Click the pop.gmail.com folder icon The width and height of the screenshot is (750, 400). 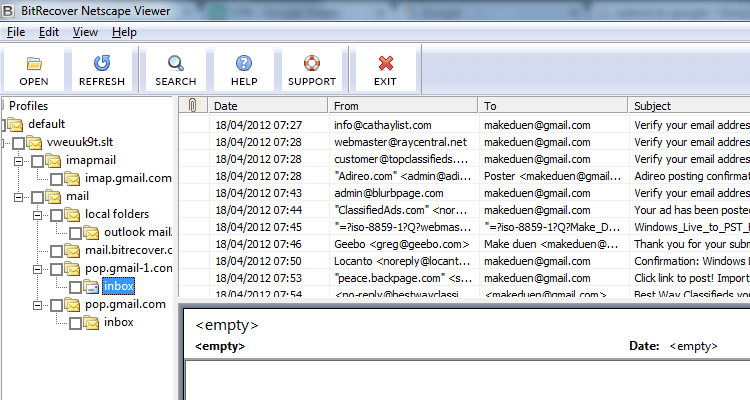(x=72, y=304)
